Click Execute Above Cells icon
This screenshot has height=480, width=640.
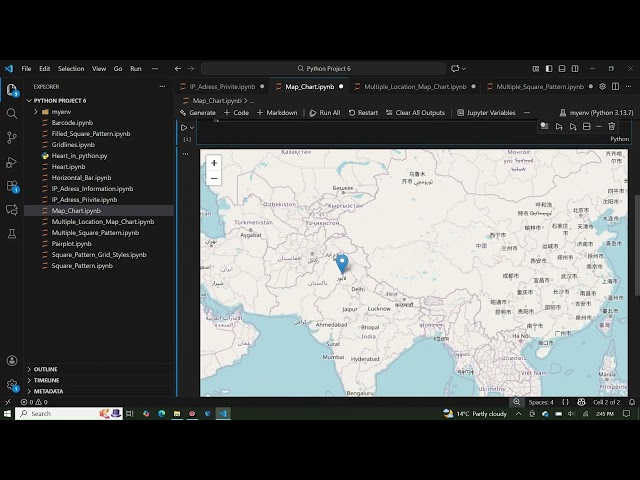tap(559, 127)
